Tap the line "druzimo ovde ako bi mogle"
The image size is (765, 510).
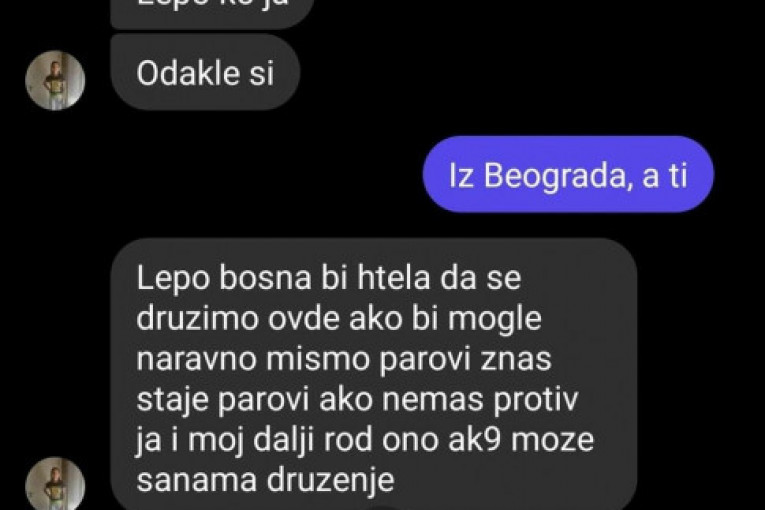pyautogui.click(x=339, y=319)
